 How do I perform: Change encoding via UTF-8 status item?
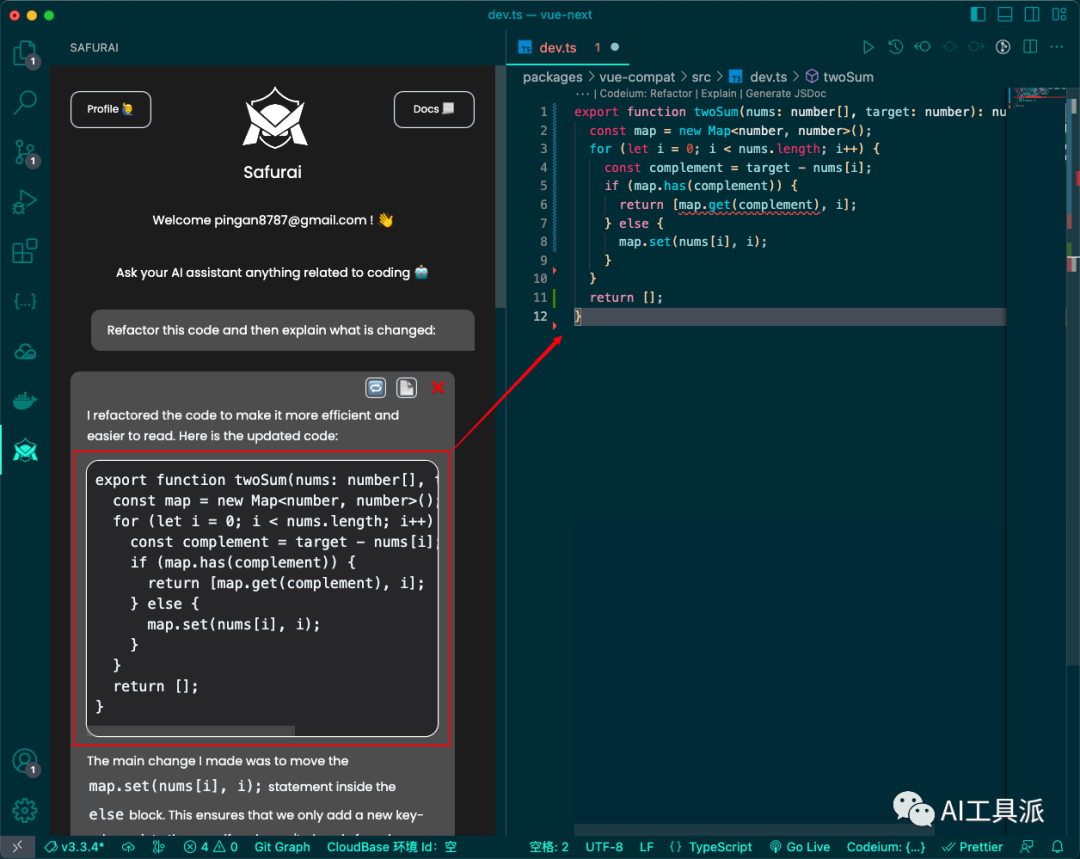click(604, 847)
